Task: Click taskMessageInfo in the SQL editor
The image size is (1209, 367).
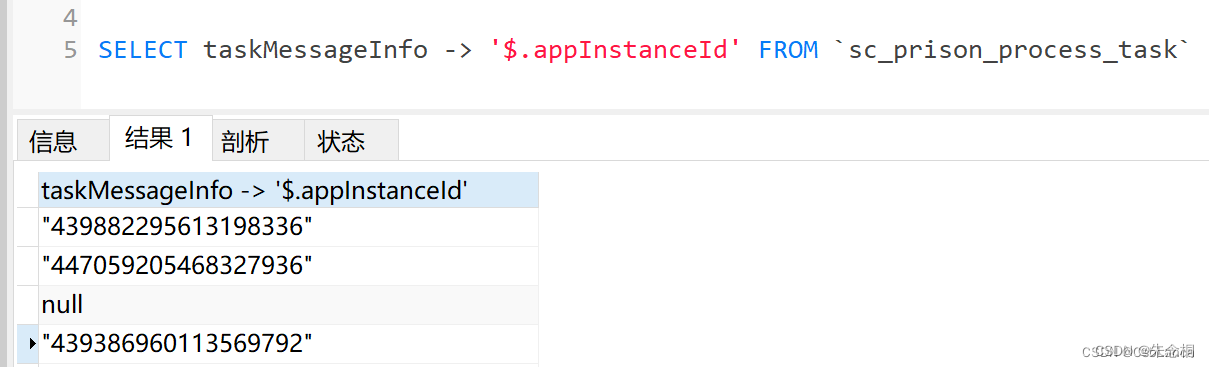Action: [315, 50]
